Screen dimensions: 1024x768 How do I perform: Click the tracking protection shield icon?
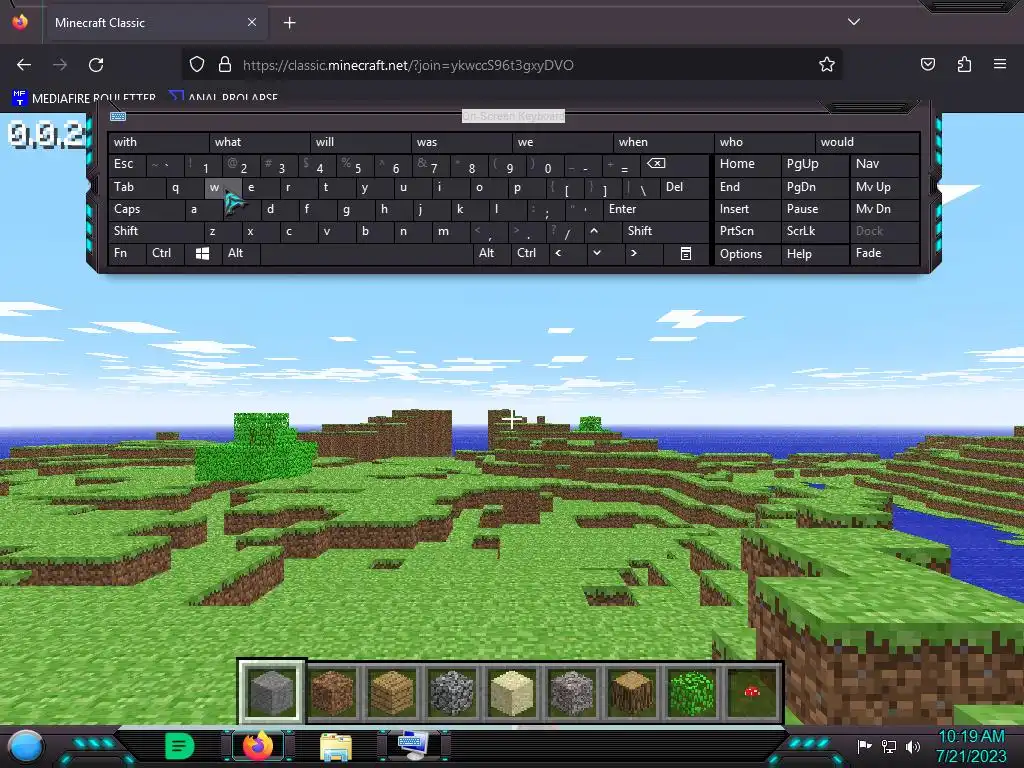(x=197, y=65)
